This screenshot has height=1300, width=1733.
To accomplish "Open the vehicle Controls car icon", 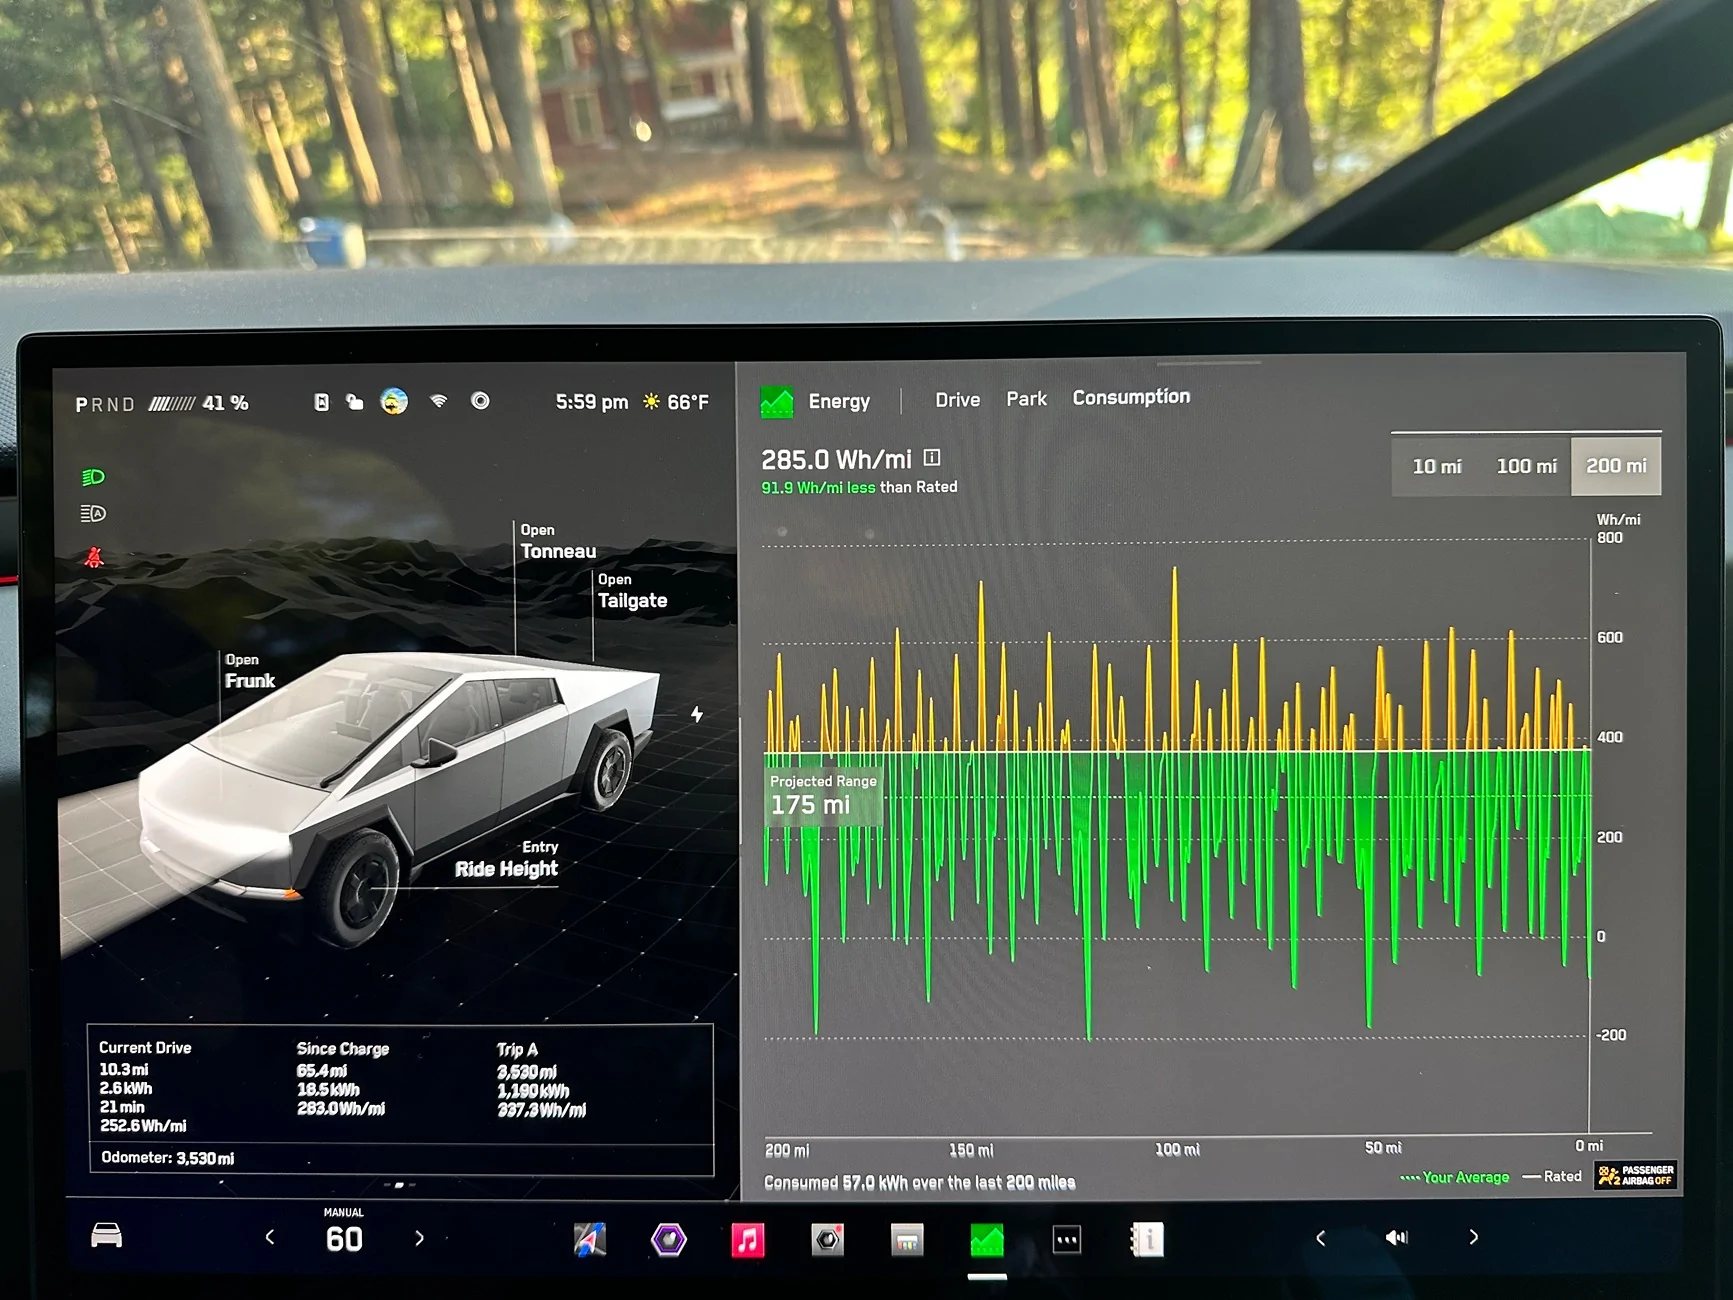I will [x=106, y=1236].
